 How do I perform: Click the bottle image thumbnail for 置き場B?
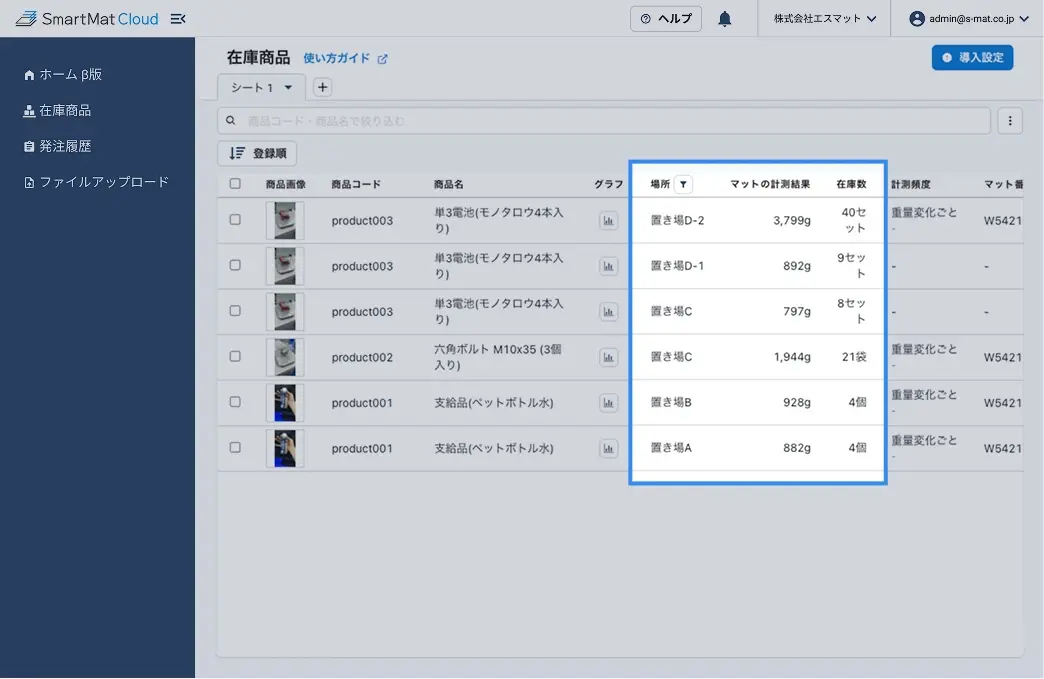(285, 403)
